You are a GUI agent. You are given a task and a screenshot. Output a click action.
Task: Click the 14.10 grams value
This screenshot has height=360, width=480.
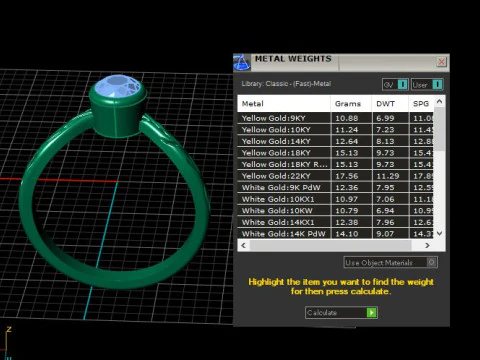click(x=347, y=234)
